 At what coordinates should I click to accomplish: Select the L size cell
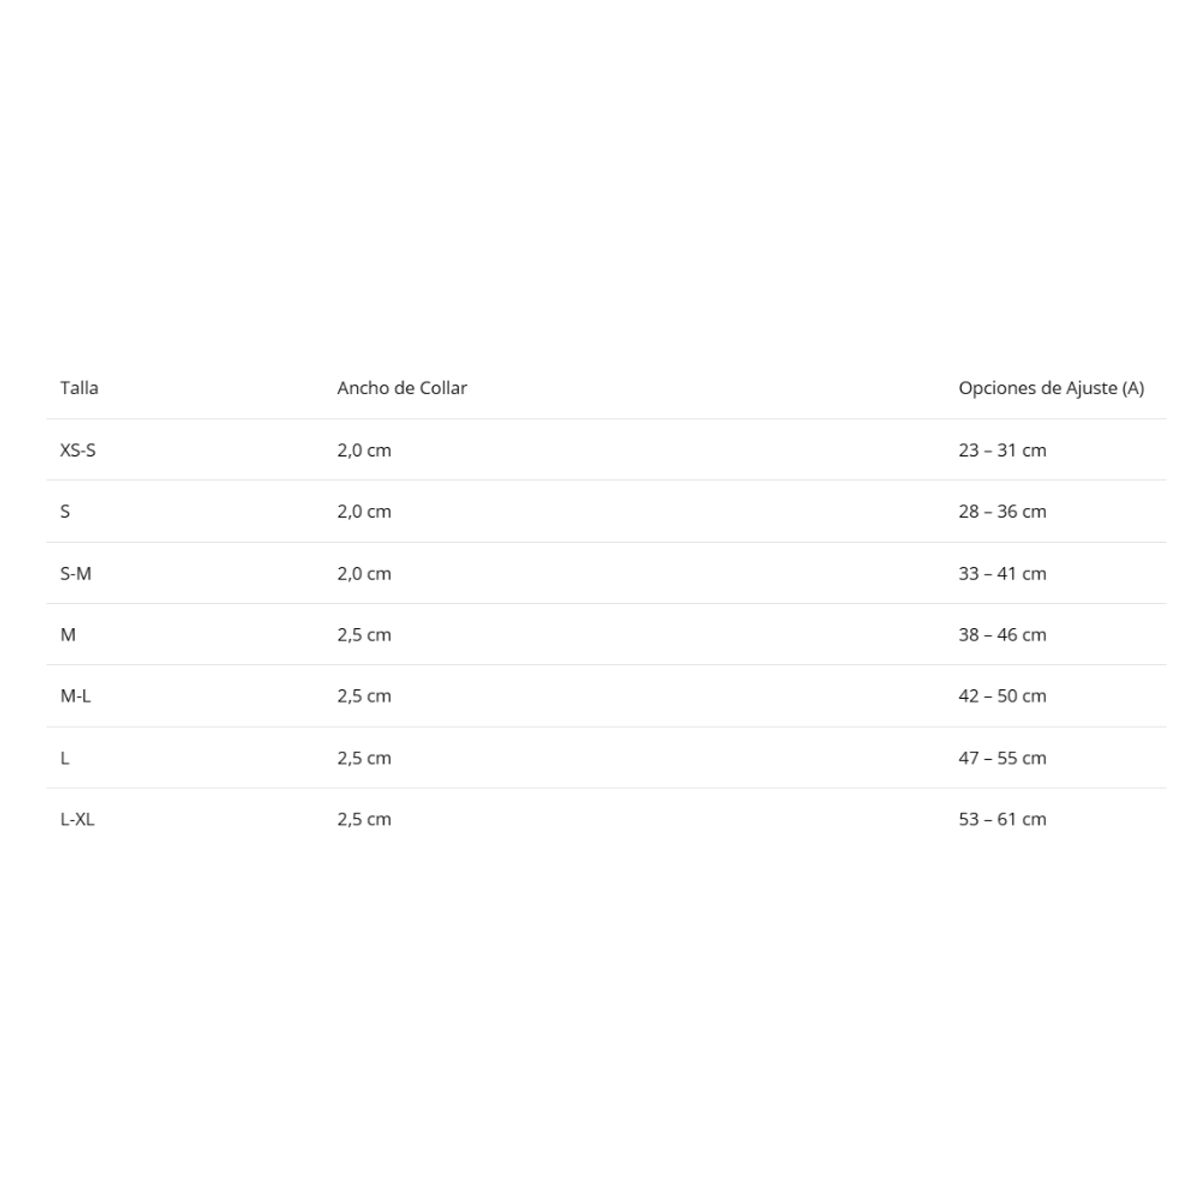click(x=65, y=758)
